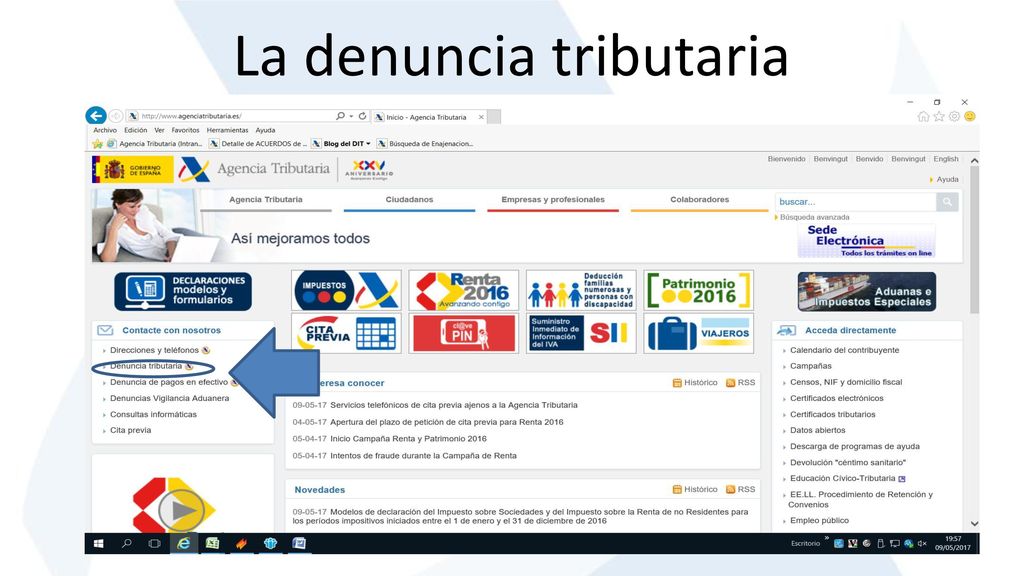
Task: Open the Sede Electrónica banner
Action: [867, 240]
